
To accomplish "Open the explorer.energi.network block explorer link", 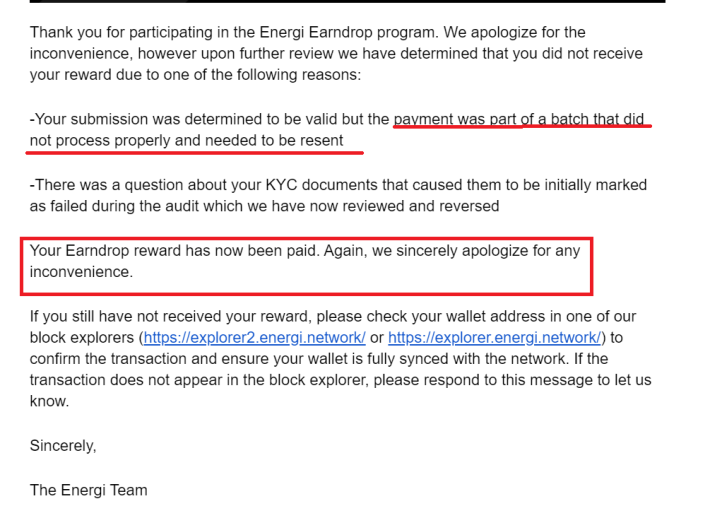I will (494, 338).
